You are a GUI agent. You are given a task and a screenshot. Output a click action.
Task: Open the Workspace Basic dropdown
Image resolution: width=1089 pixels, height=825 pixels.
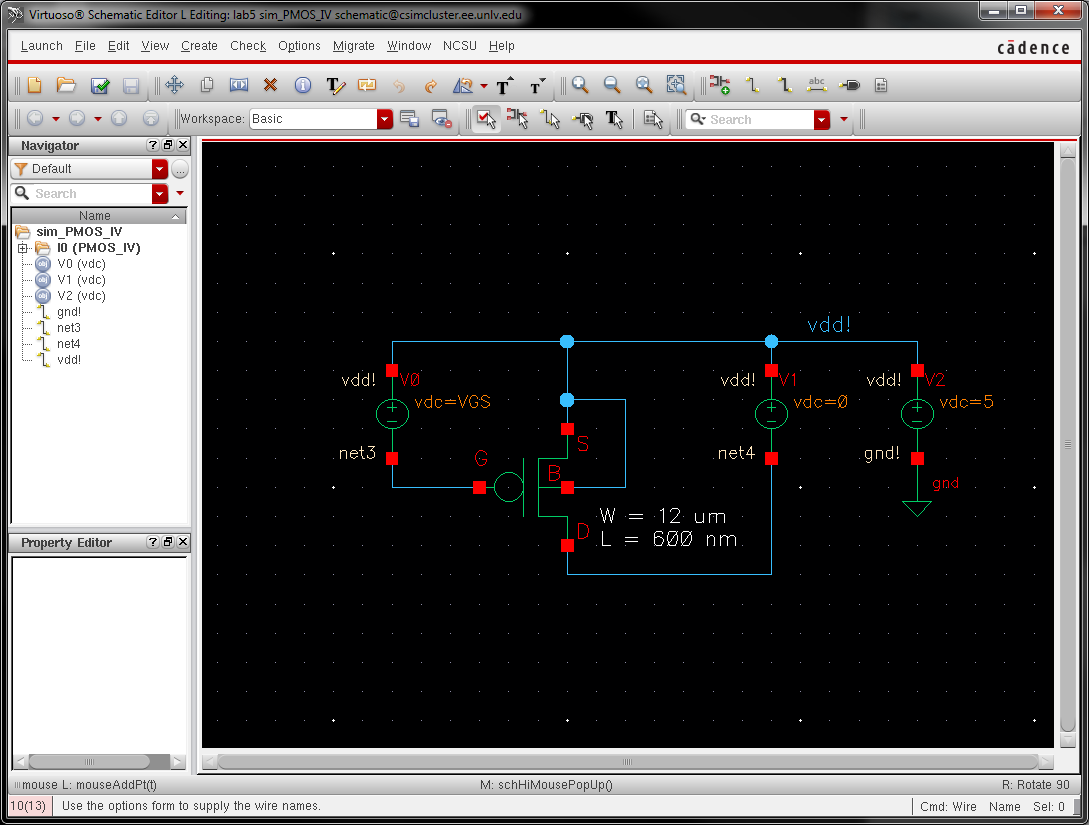[385, 119]
